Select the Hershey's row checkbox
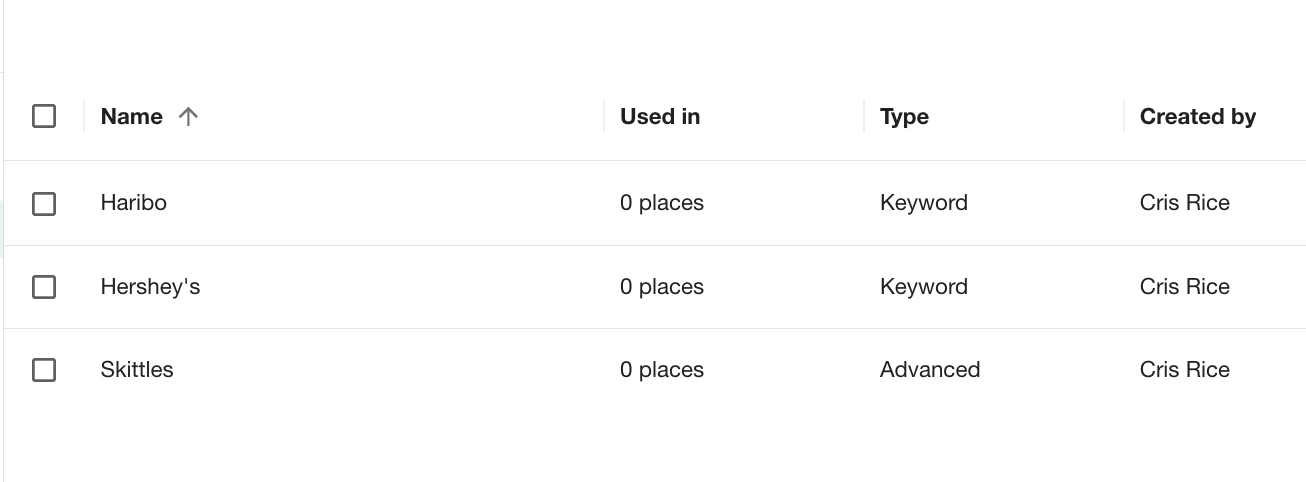The image size is (1306, 482). tap(44, 288)
